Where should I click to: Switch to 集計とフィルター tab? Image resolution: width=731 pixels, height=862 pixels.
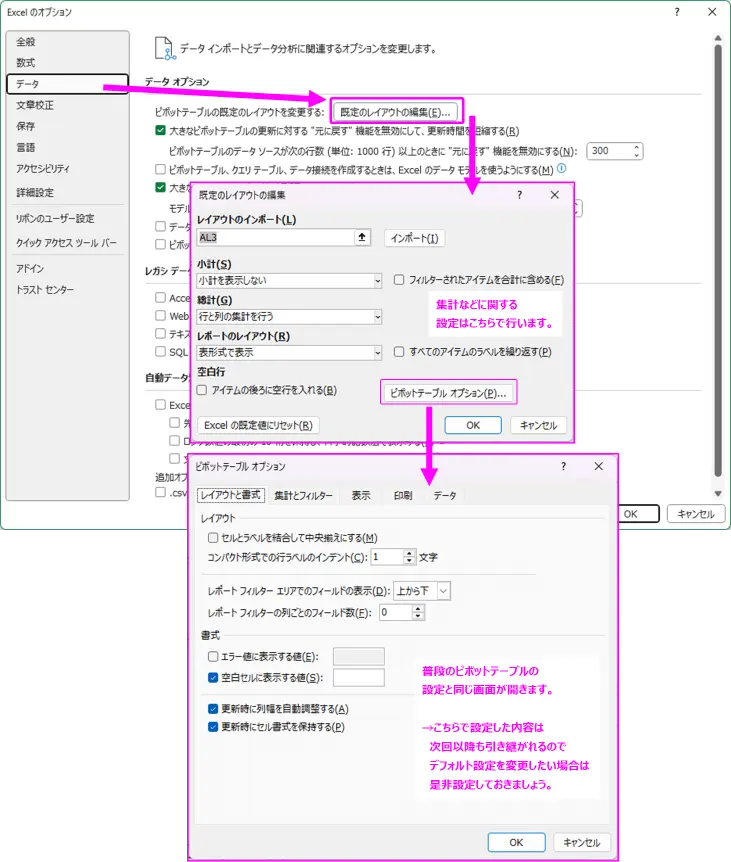303,495
